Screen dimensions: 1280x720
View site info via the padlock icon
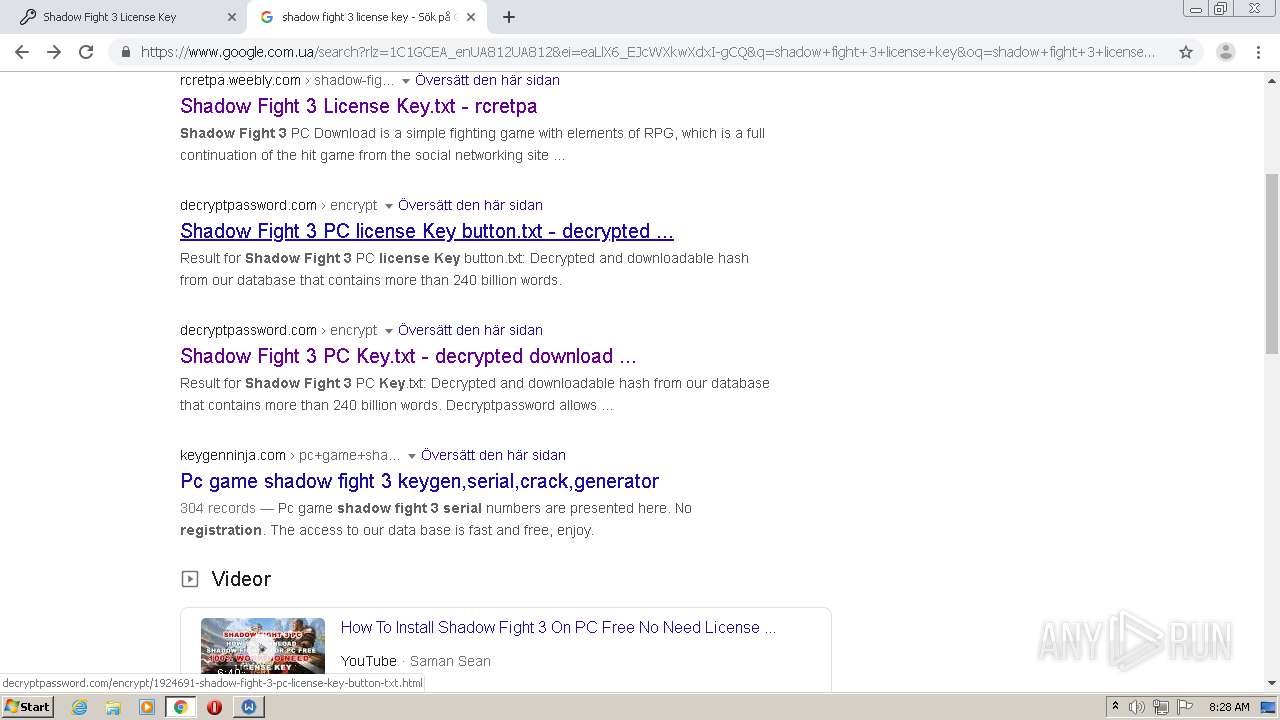point(125,52)
